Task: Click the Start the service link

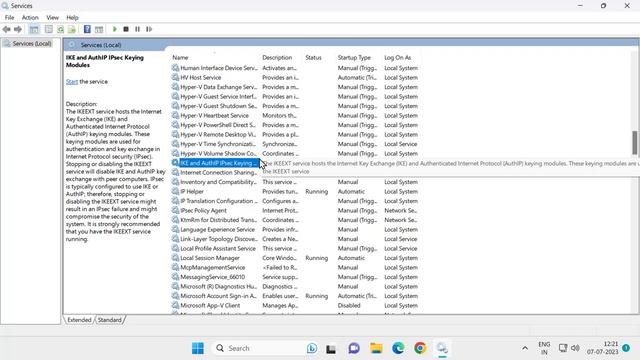Action: click(x=72, y=82)
